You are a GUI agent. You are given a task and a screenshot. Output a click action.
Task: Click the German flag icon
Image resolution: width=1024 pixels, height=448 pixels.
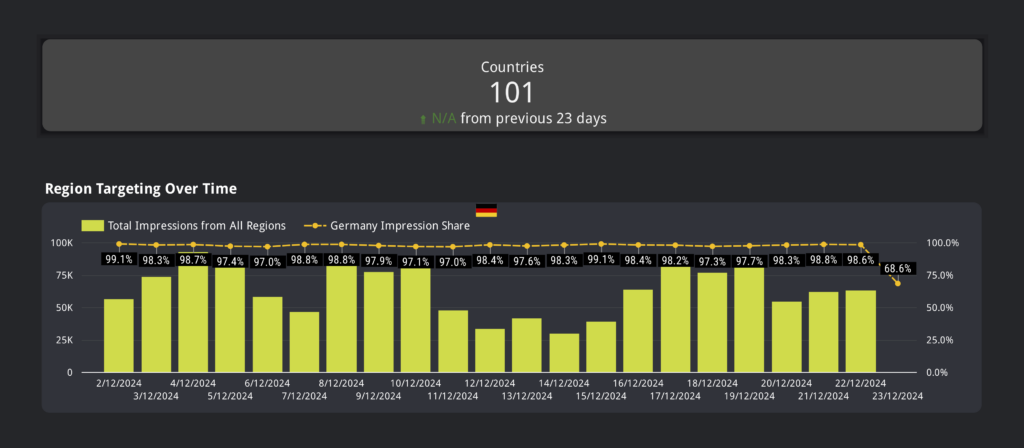pos(486,210)
